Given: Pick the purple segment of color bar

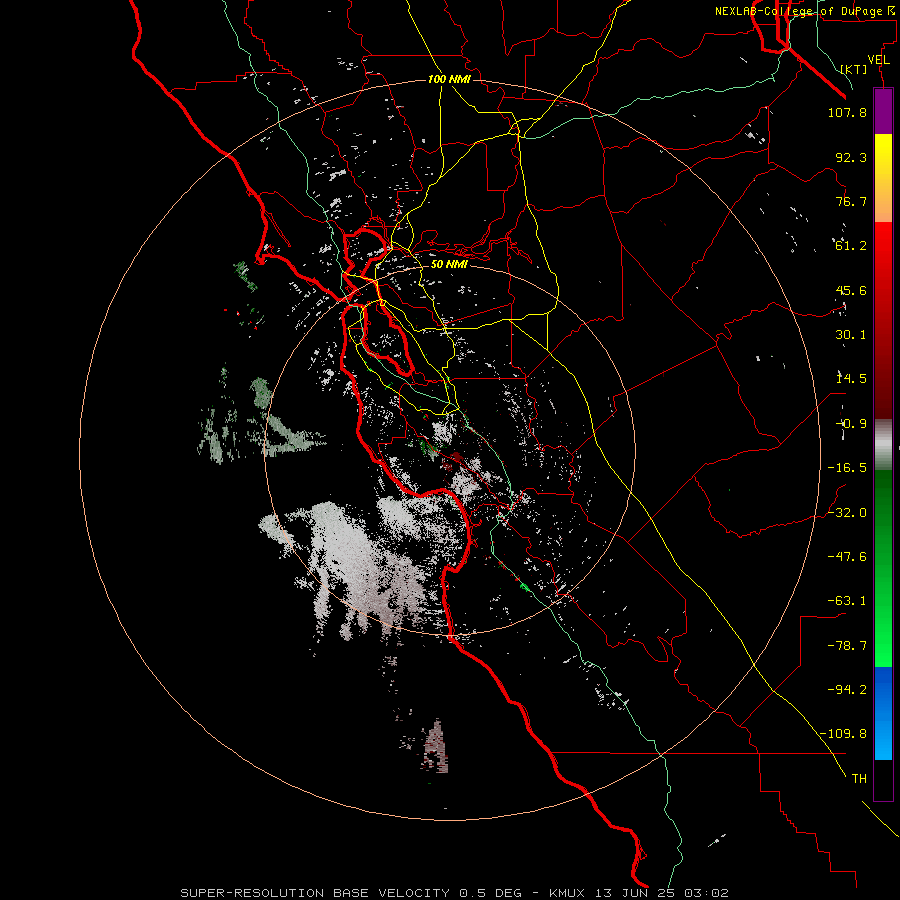Looking at the screenshot, I should click(883, 111).
